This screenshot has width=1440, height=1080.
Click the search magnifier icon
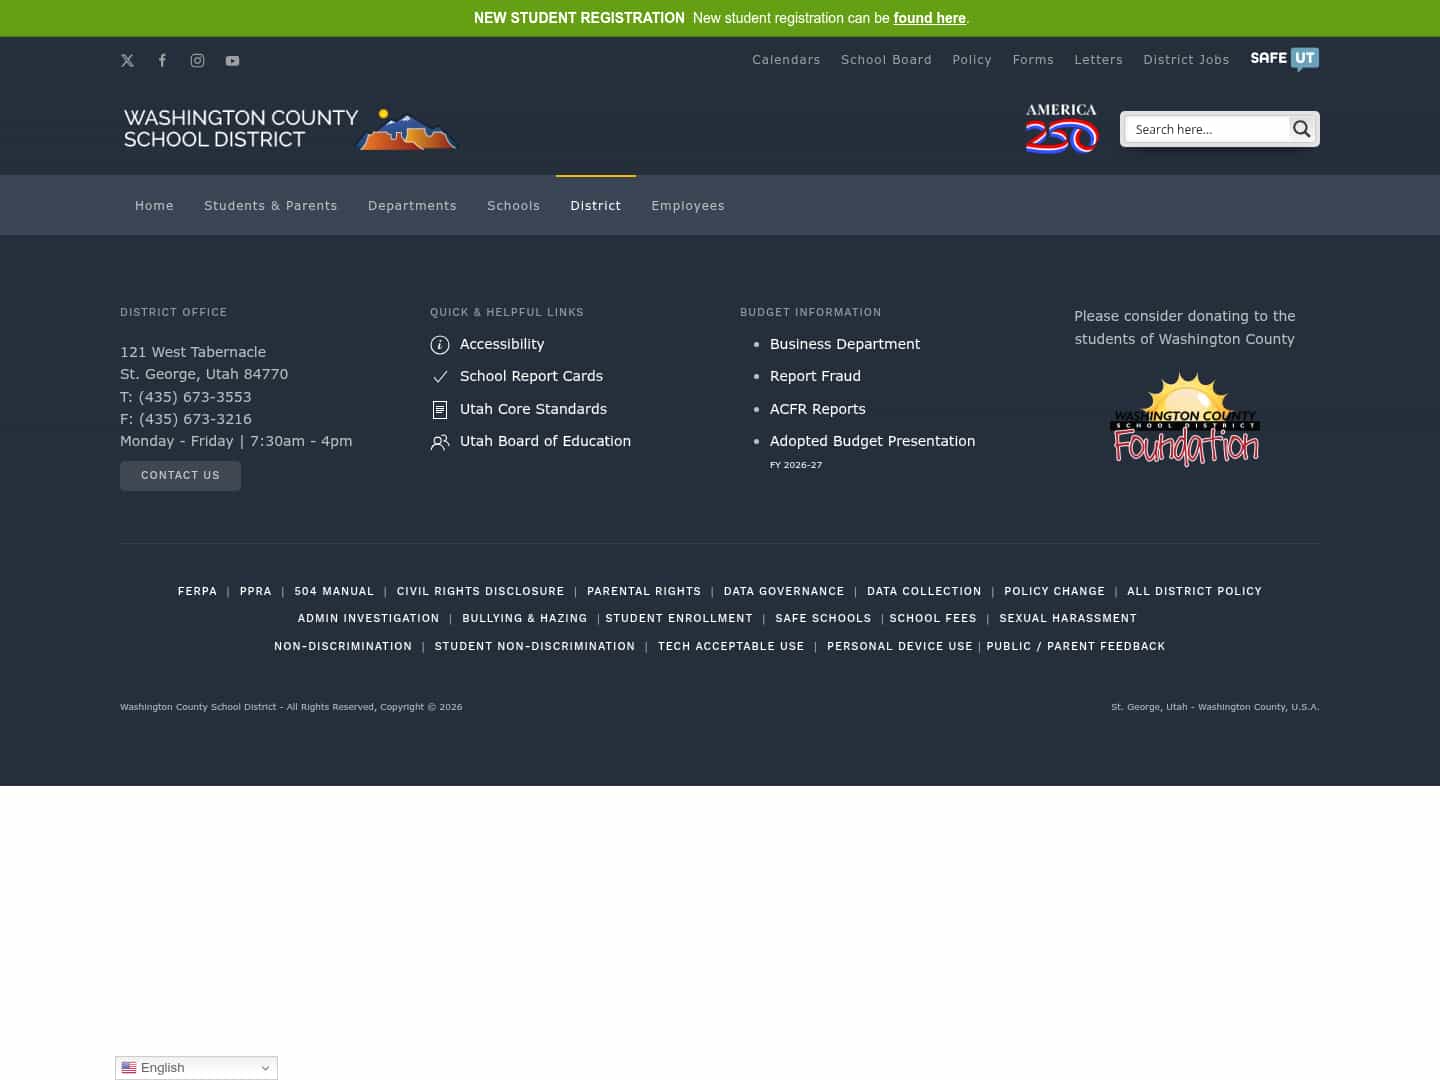pos(1301,129)
